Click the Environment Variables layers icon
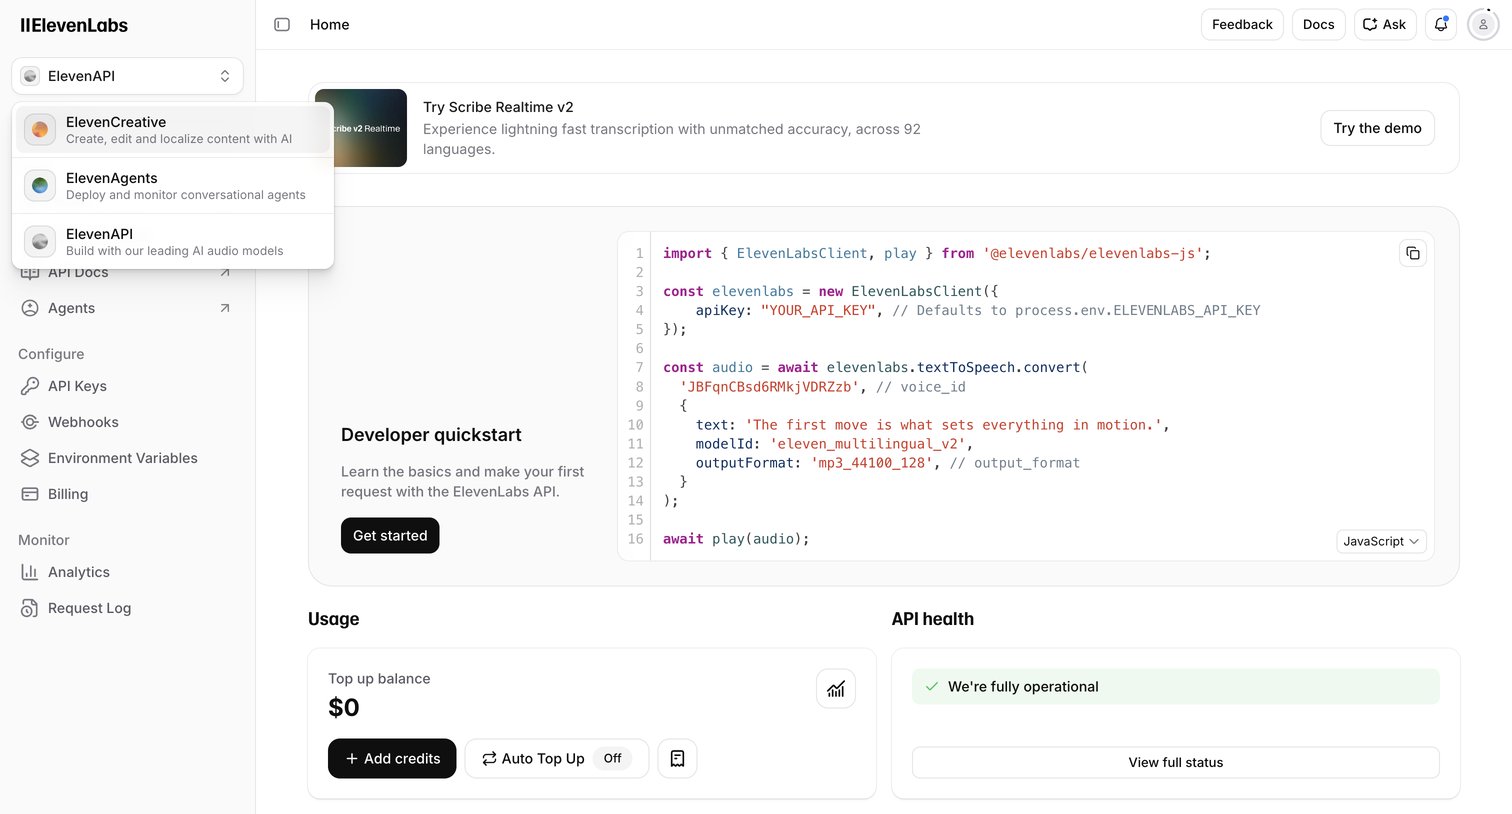1512x814 pixels. (x=30, y=458)
